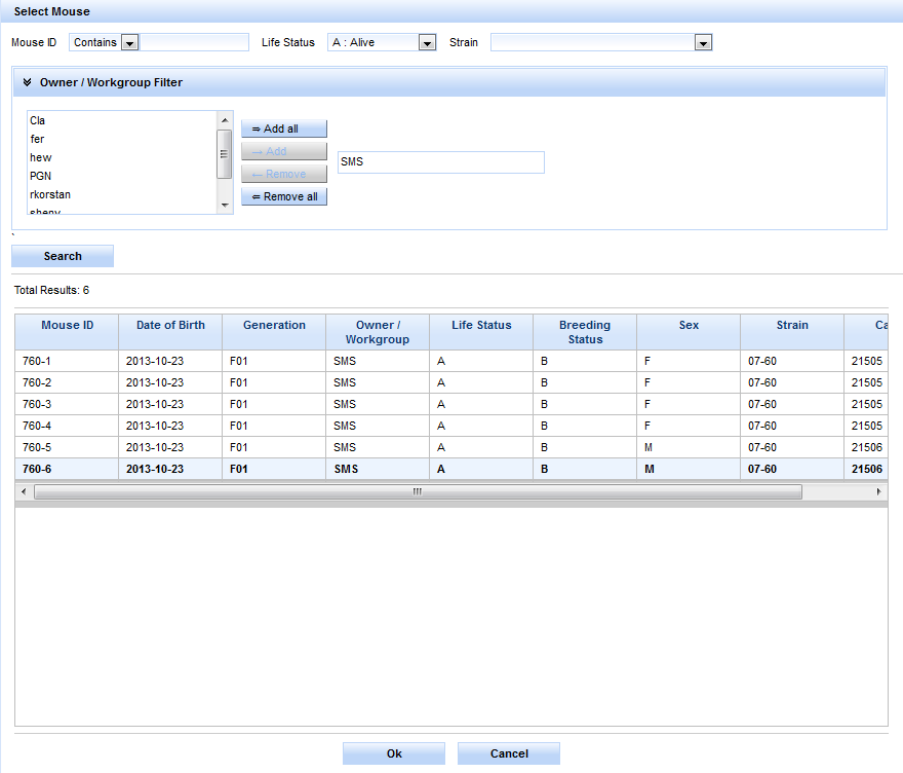Click the F01 generation cell in row 760-2
Screen dimensions: 903x773
(x=274, y=382)
